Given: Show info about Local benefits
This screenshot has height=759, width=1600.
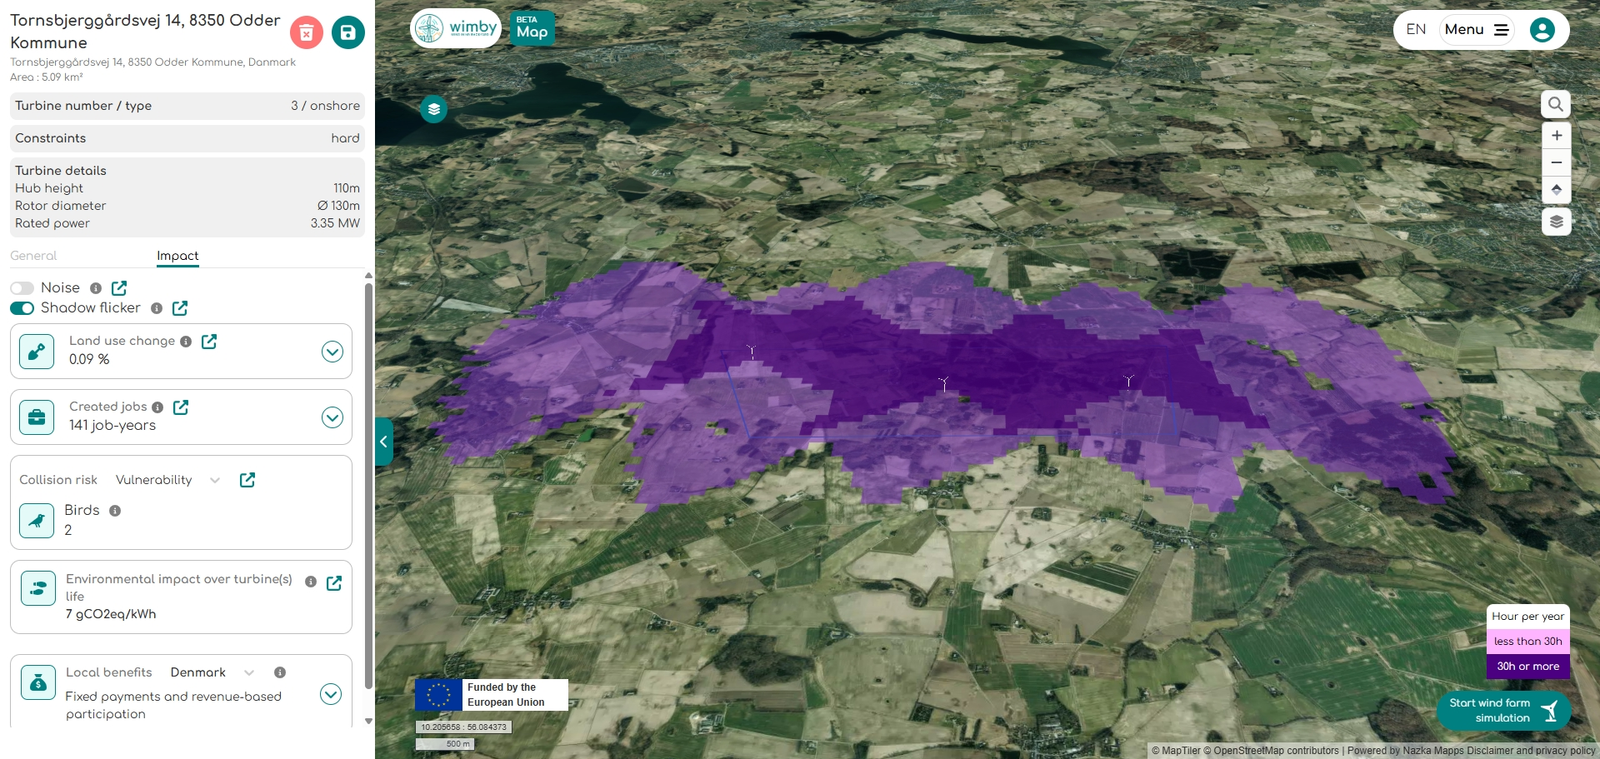Looking at the screenshot, I should 280,672.
